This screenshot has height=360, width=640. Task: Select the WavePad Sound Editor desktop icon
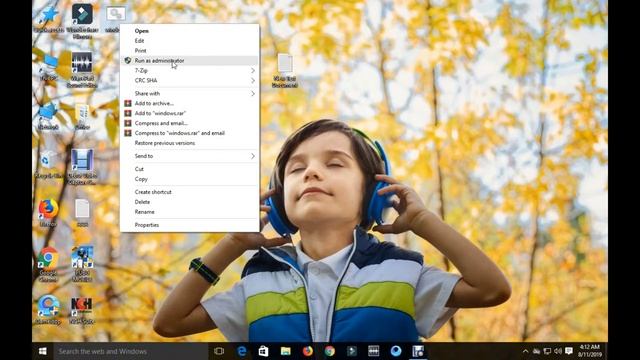[x=82, y=69]
